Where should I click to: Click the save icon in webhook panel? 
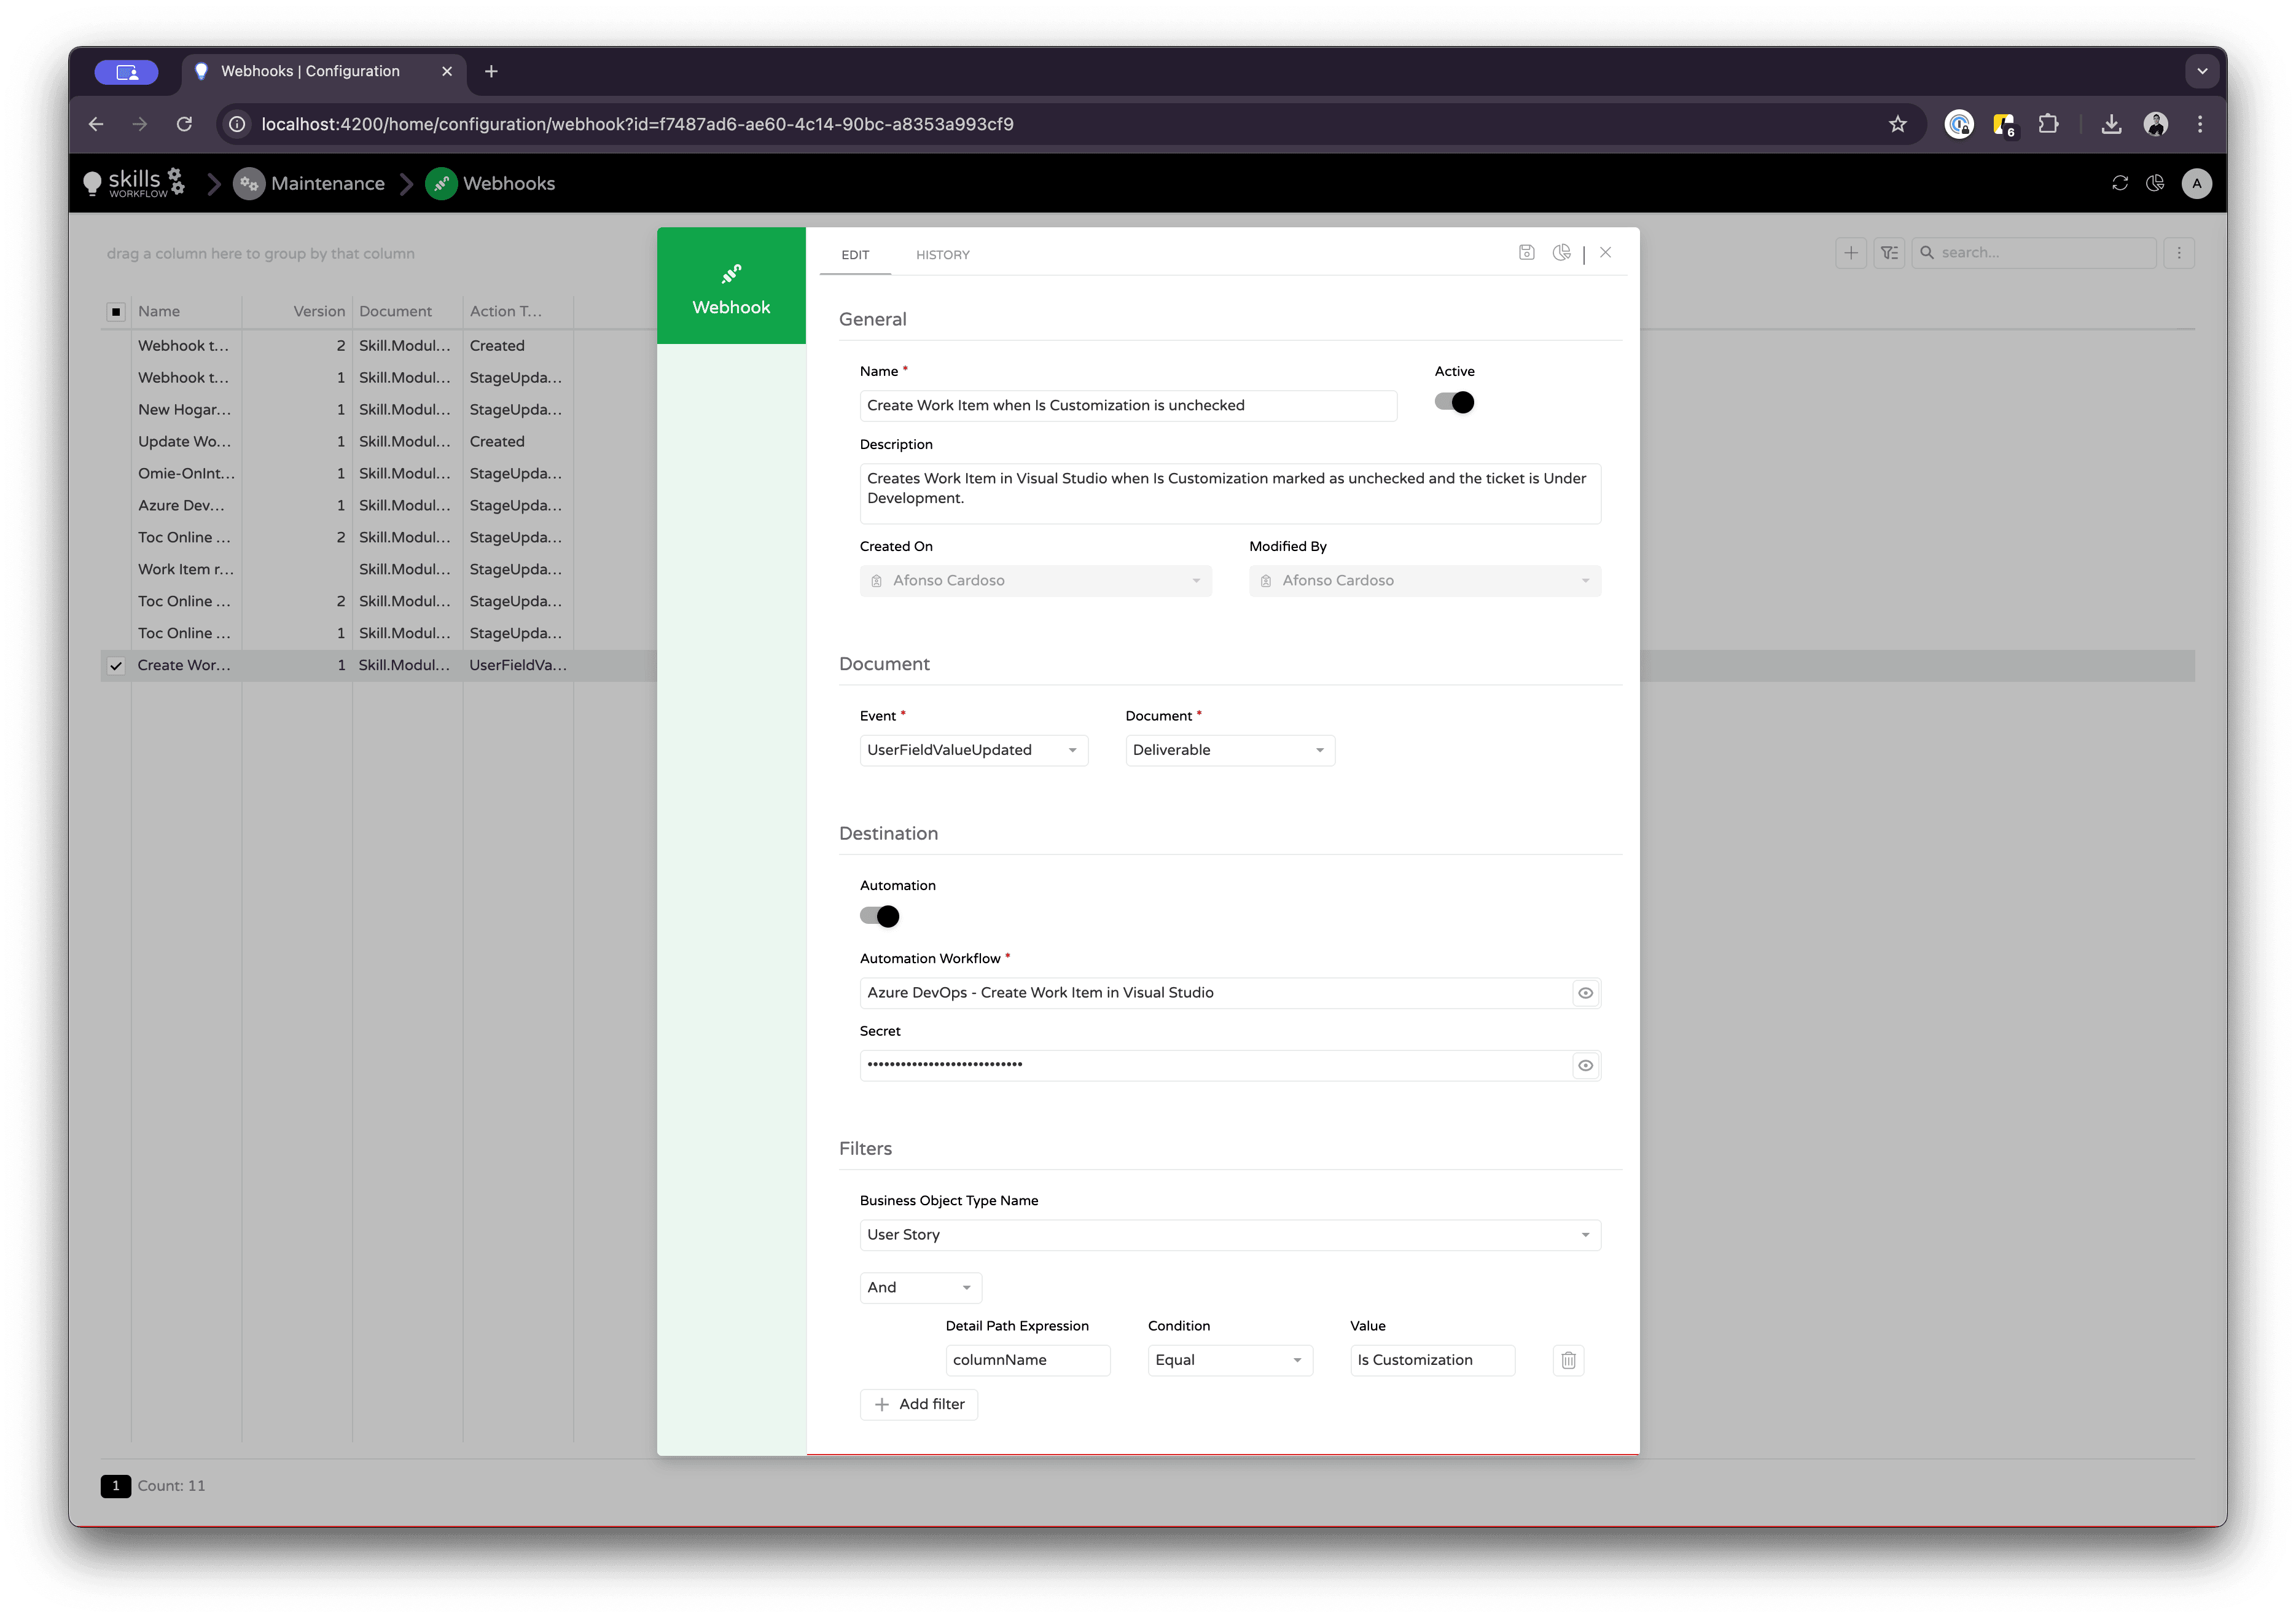coord(1526,253)
